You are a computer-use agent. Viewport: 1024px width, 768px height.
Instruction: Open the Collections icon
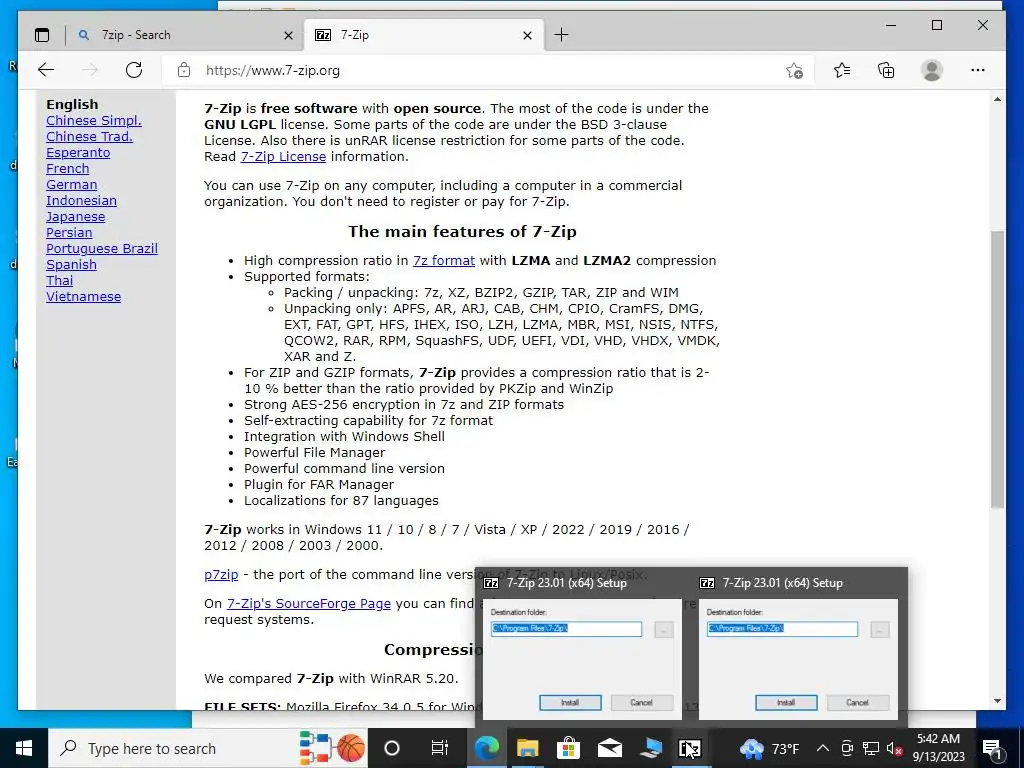886,70
